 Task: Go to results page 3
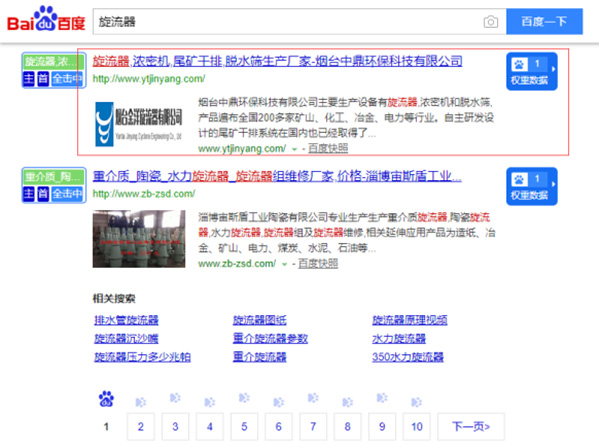click(x=175, y=427)
